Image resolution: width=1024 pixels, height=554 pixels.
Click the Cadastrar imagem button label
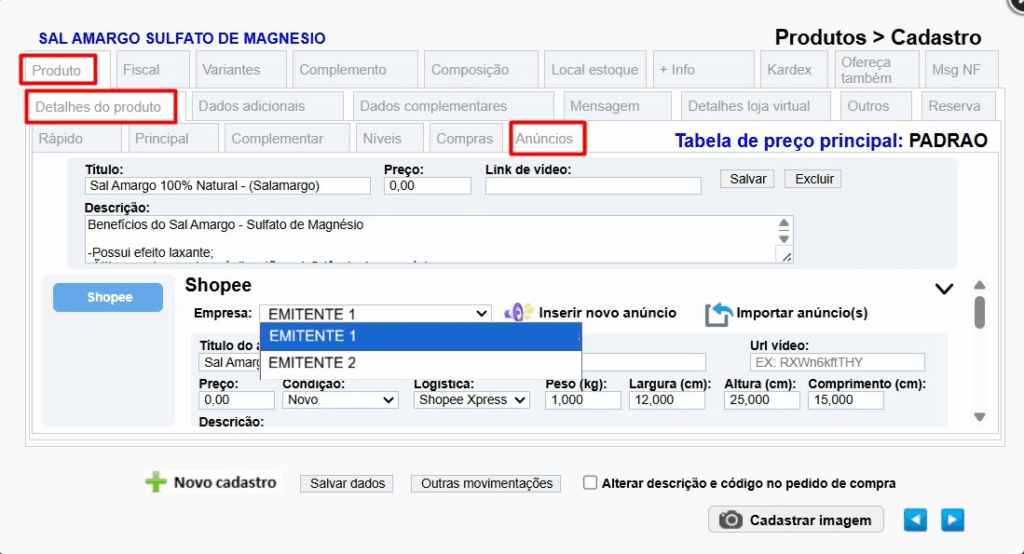pos(810,520)
